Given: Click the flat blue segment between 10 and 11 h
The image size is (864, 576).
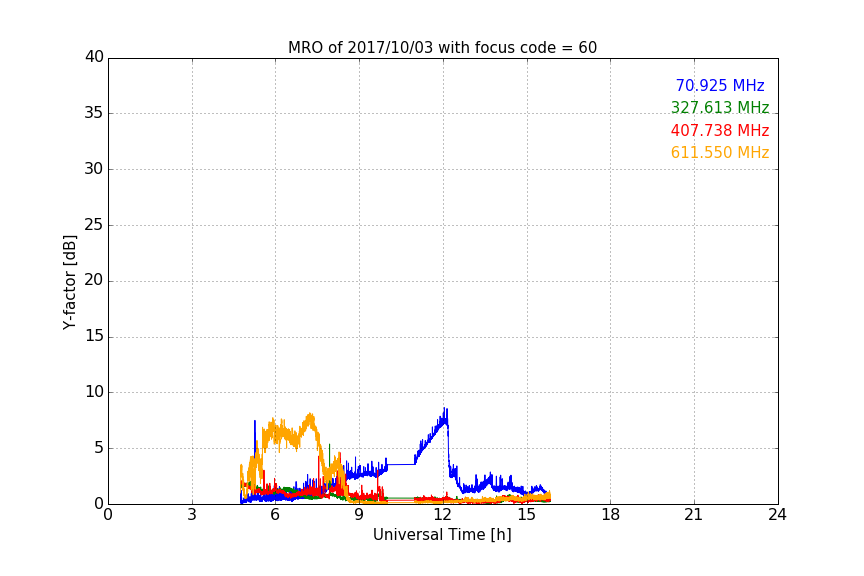Looking at the screenshot, I should pyautogui.click(x=401, y=465).
